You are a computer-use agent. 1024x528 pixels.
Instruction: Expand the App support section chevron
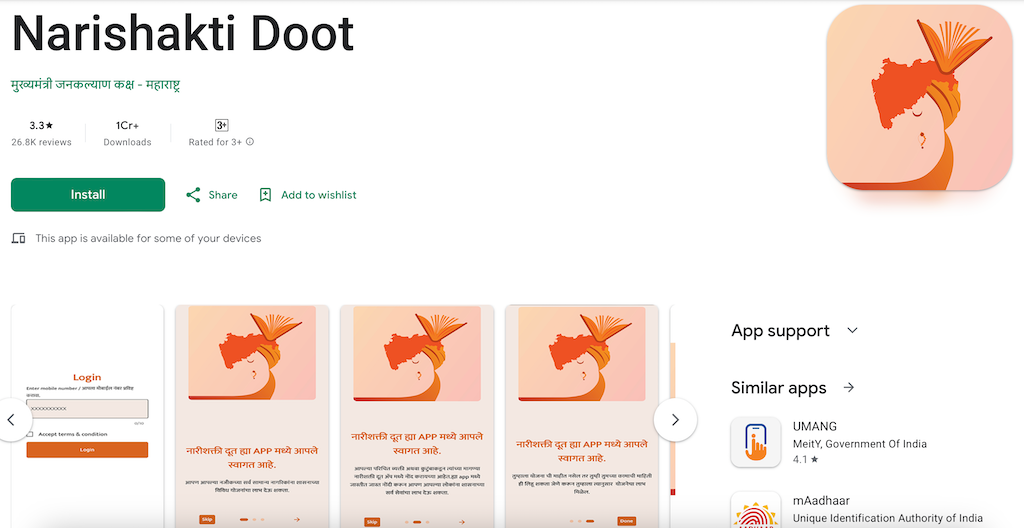point(852,331)
